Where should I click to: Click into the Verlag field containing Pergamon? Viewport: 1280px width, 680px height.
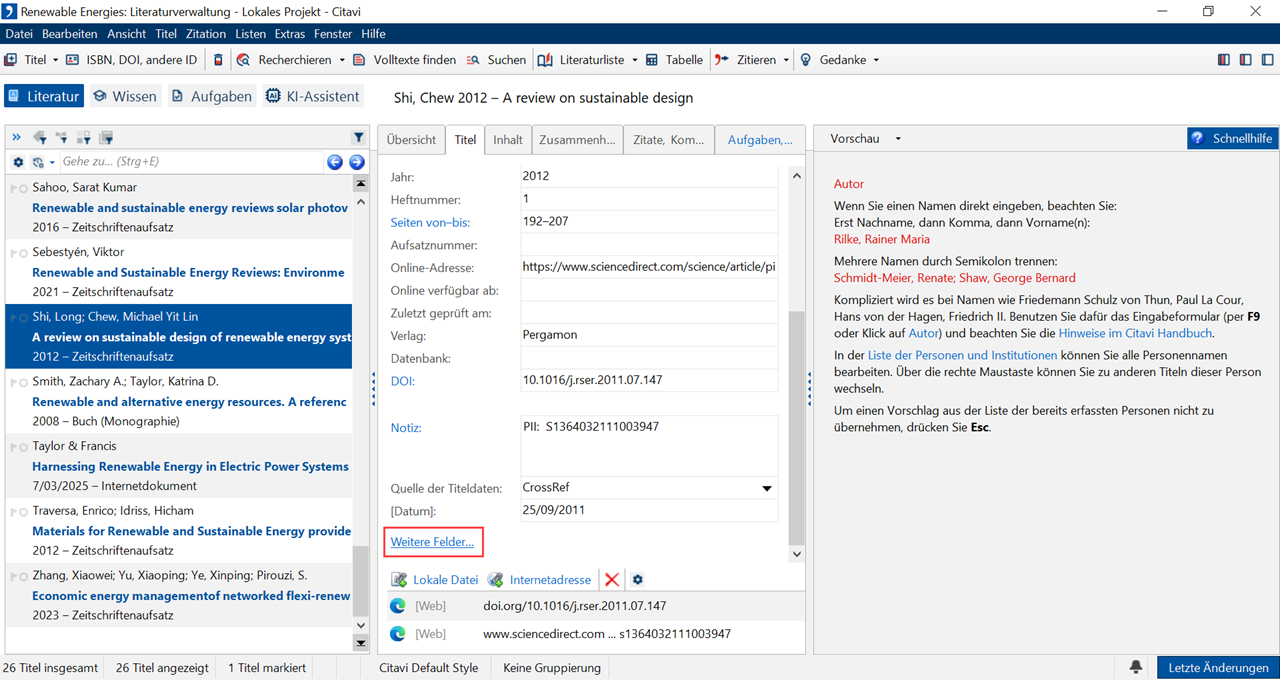(x=648, y=335)
